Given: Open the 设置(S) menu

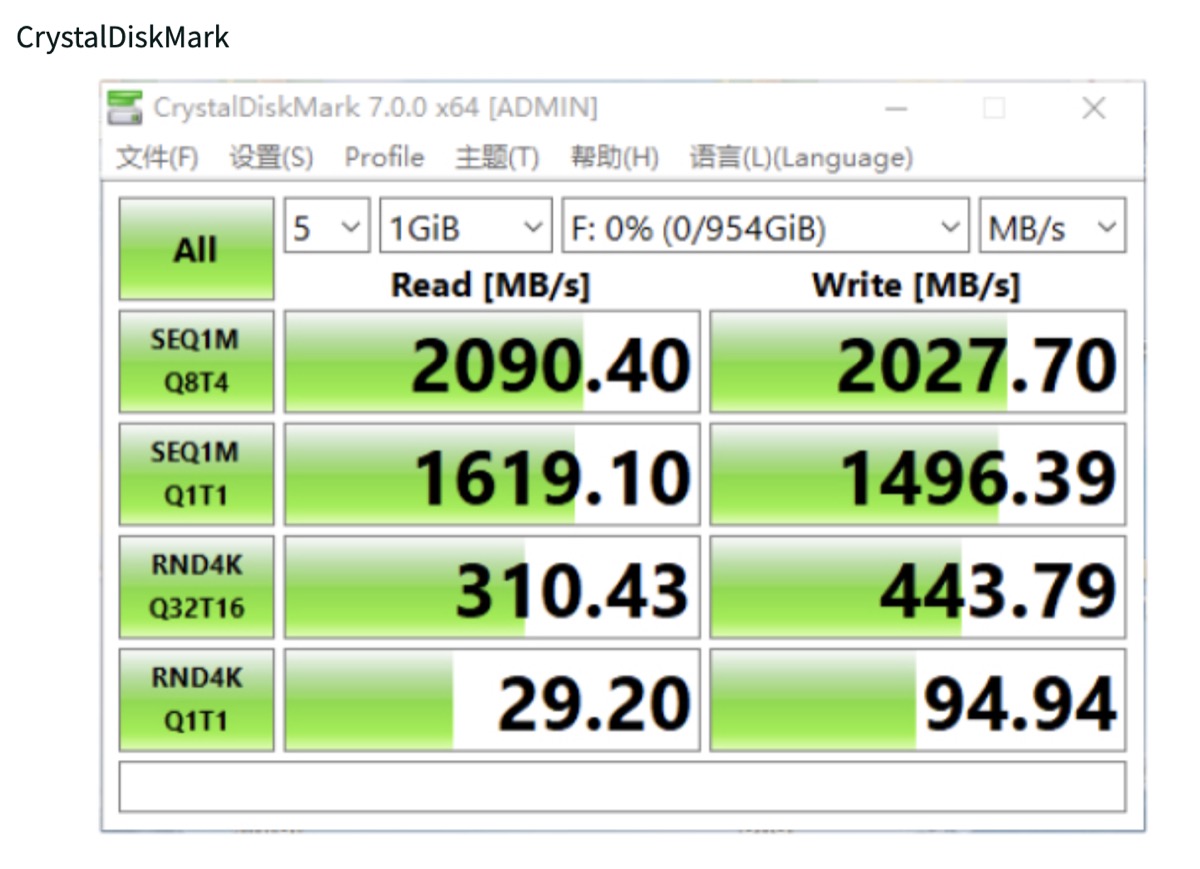Looking at the screenshot, I should coord(271,158).
